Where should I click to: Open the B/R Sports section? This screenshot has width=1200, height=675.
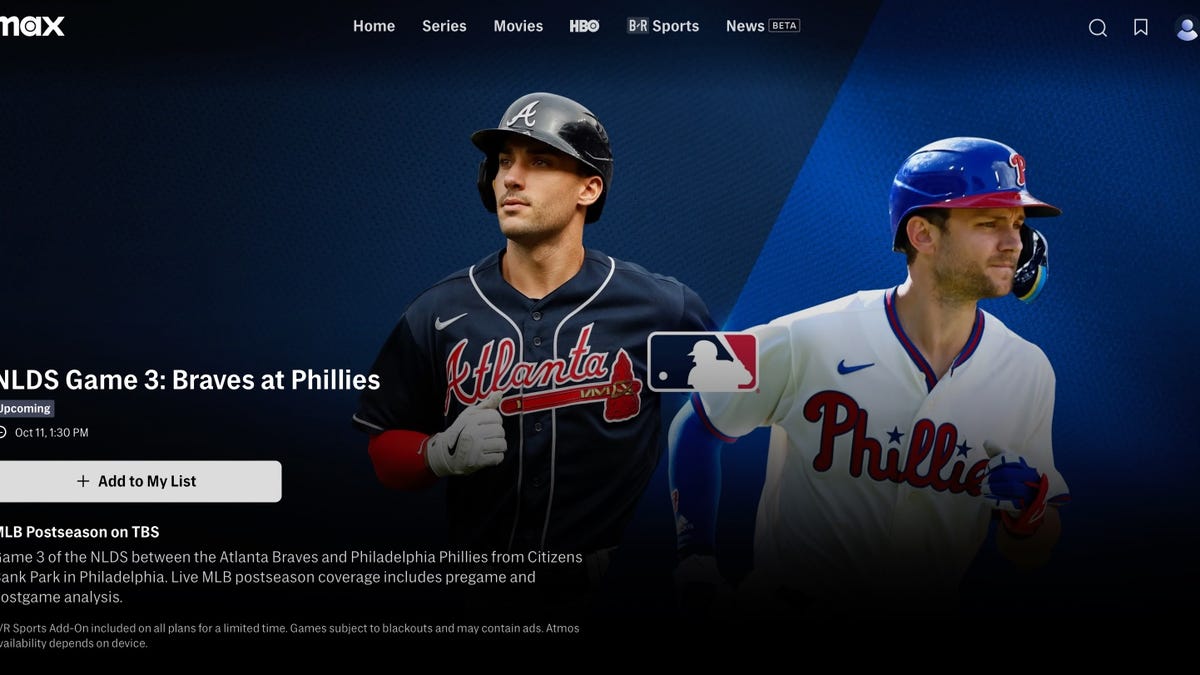click(663, 26)
